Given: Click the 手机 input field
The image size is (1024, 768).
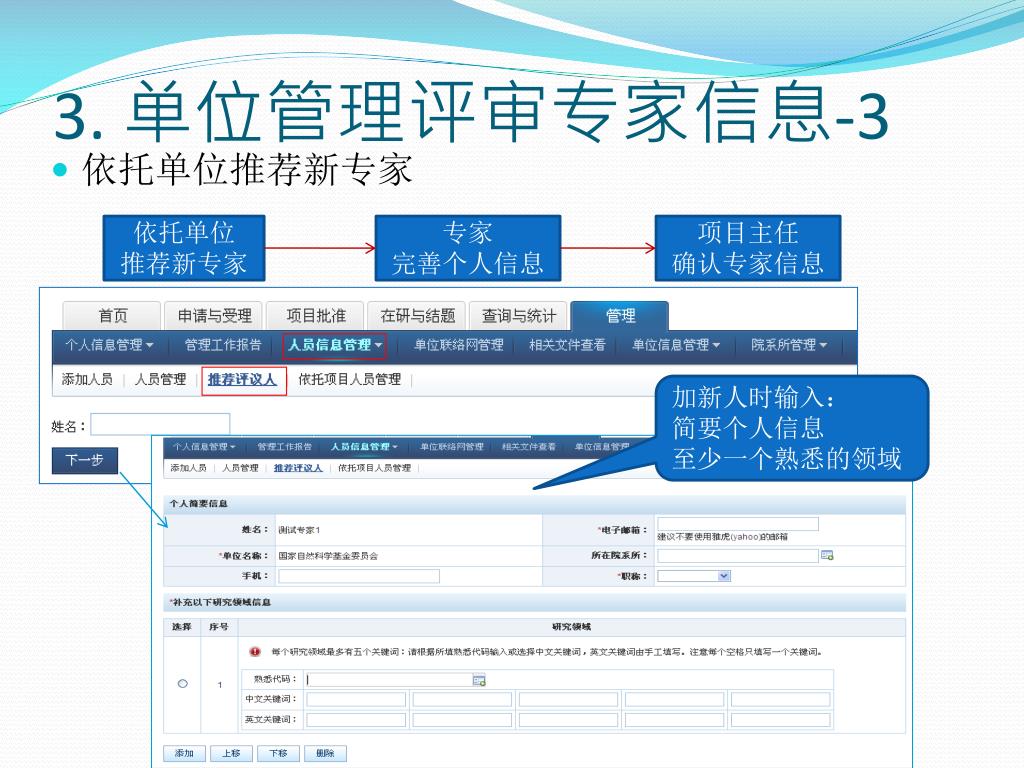Looking at the screenshot, I should (x=359, y=576).
